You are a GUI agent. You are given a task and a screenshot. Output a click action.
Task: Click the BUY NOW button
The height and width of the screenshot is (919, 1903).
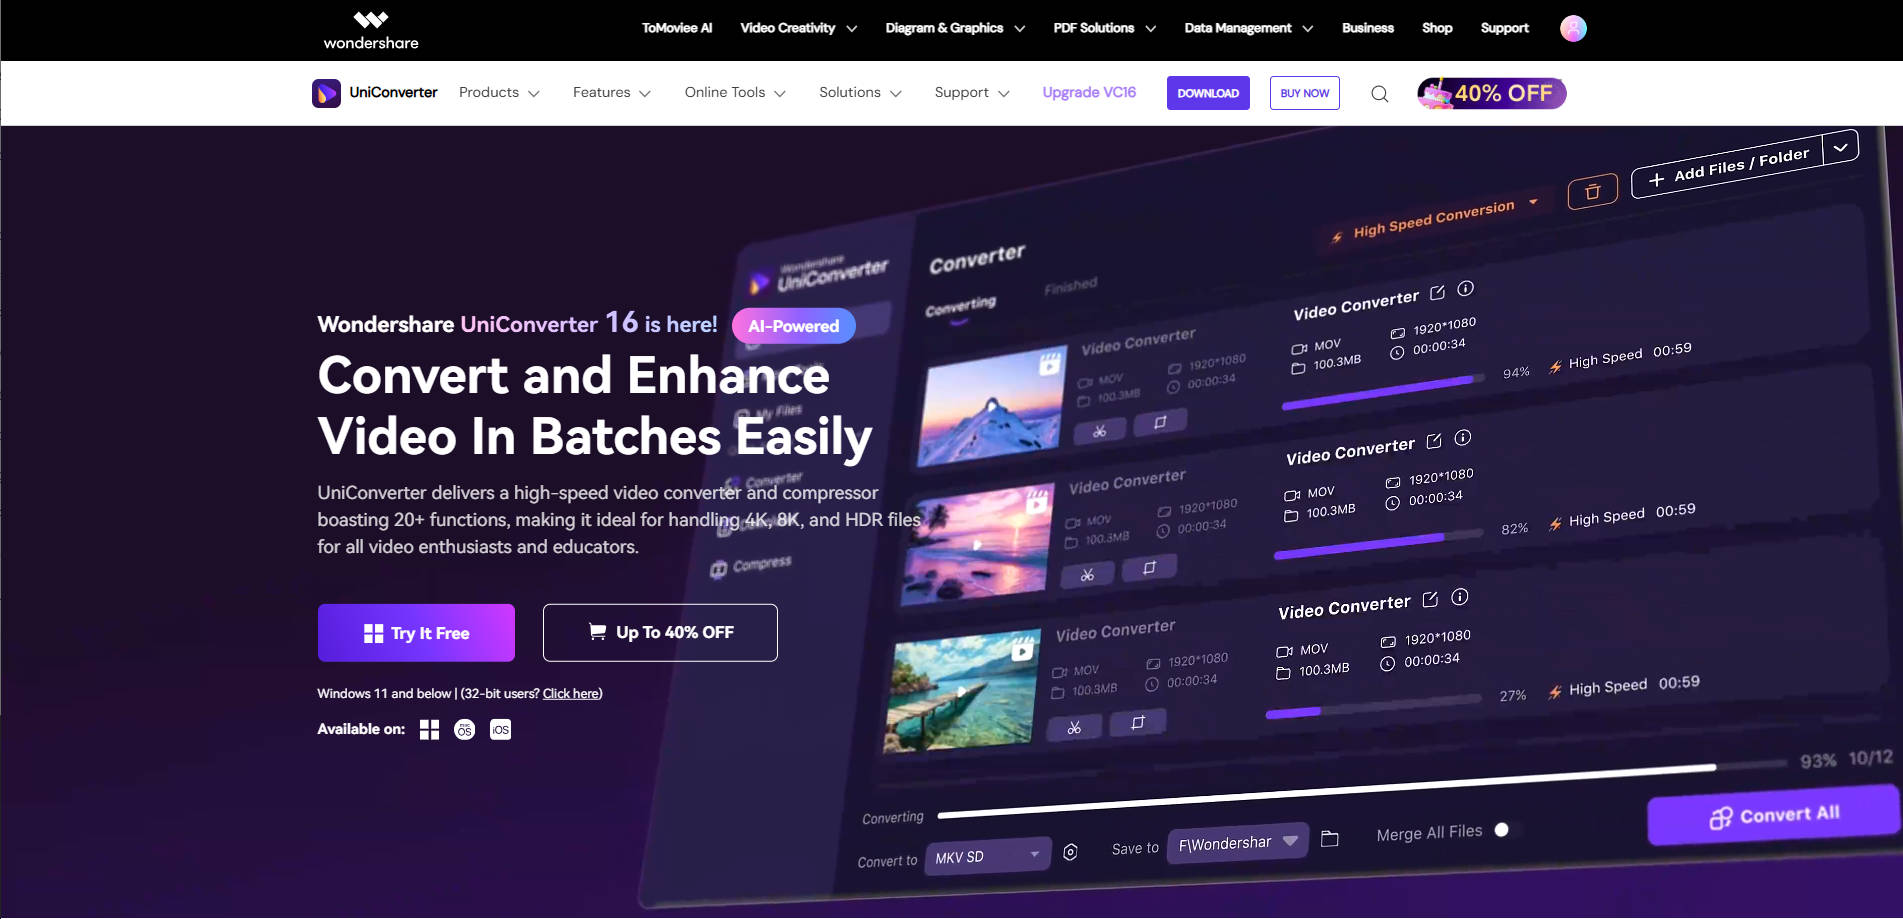point(1305,93)
